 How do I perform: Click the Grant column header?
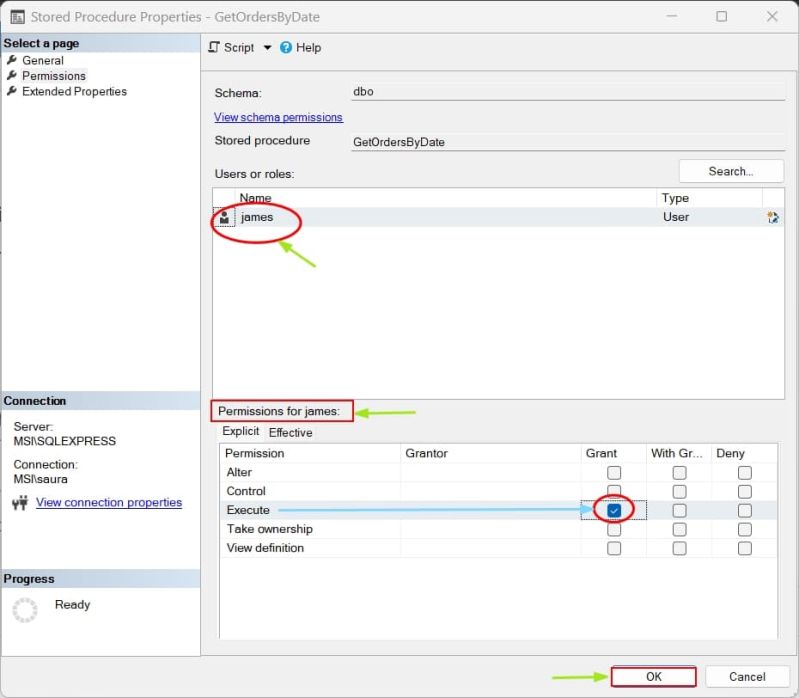613,453
